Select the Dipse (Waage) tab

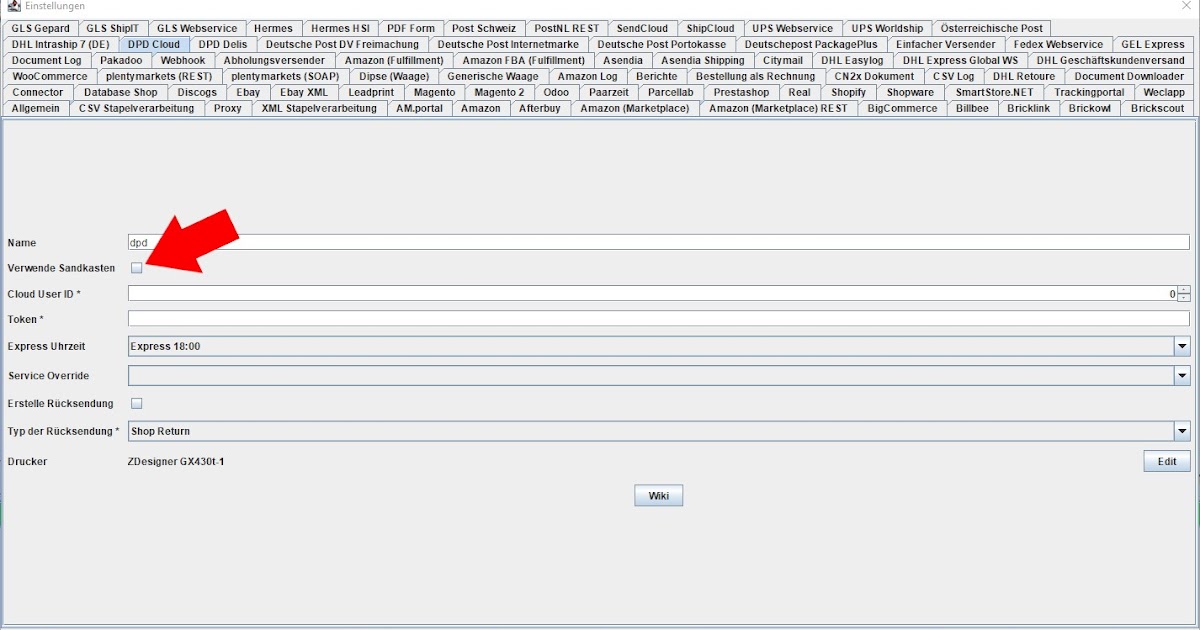394,76
